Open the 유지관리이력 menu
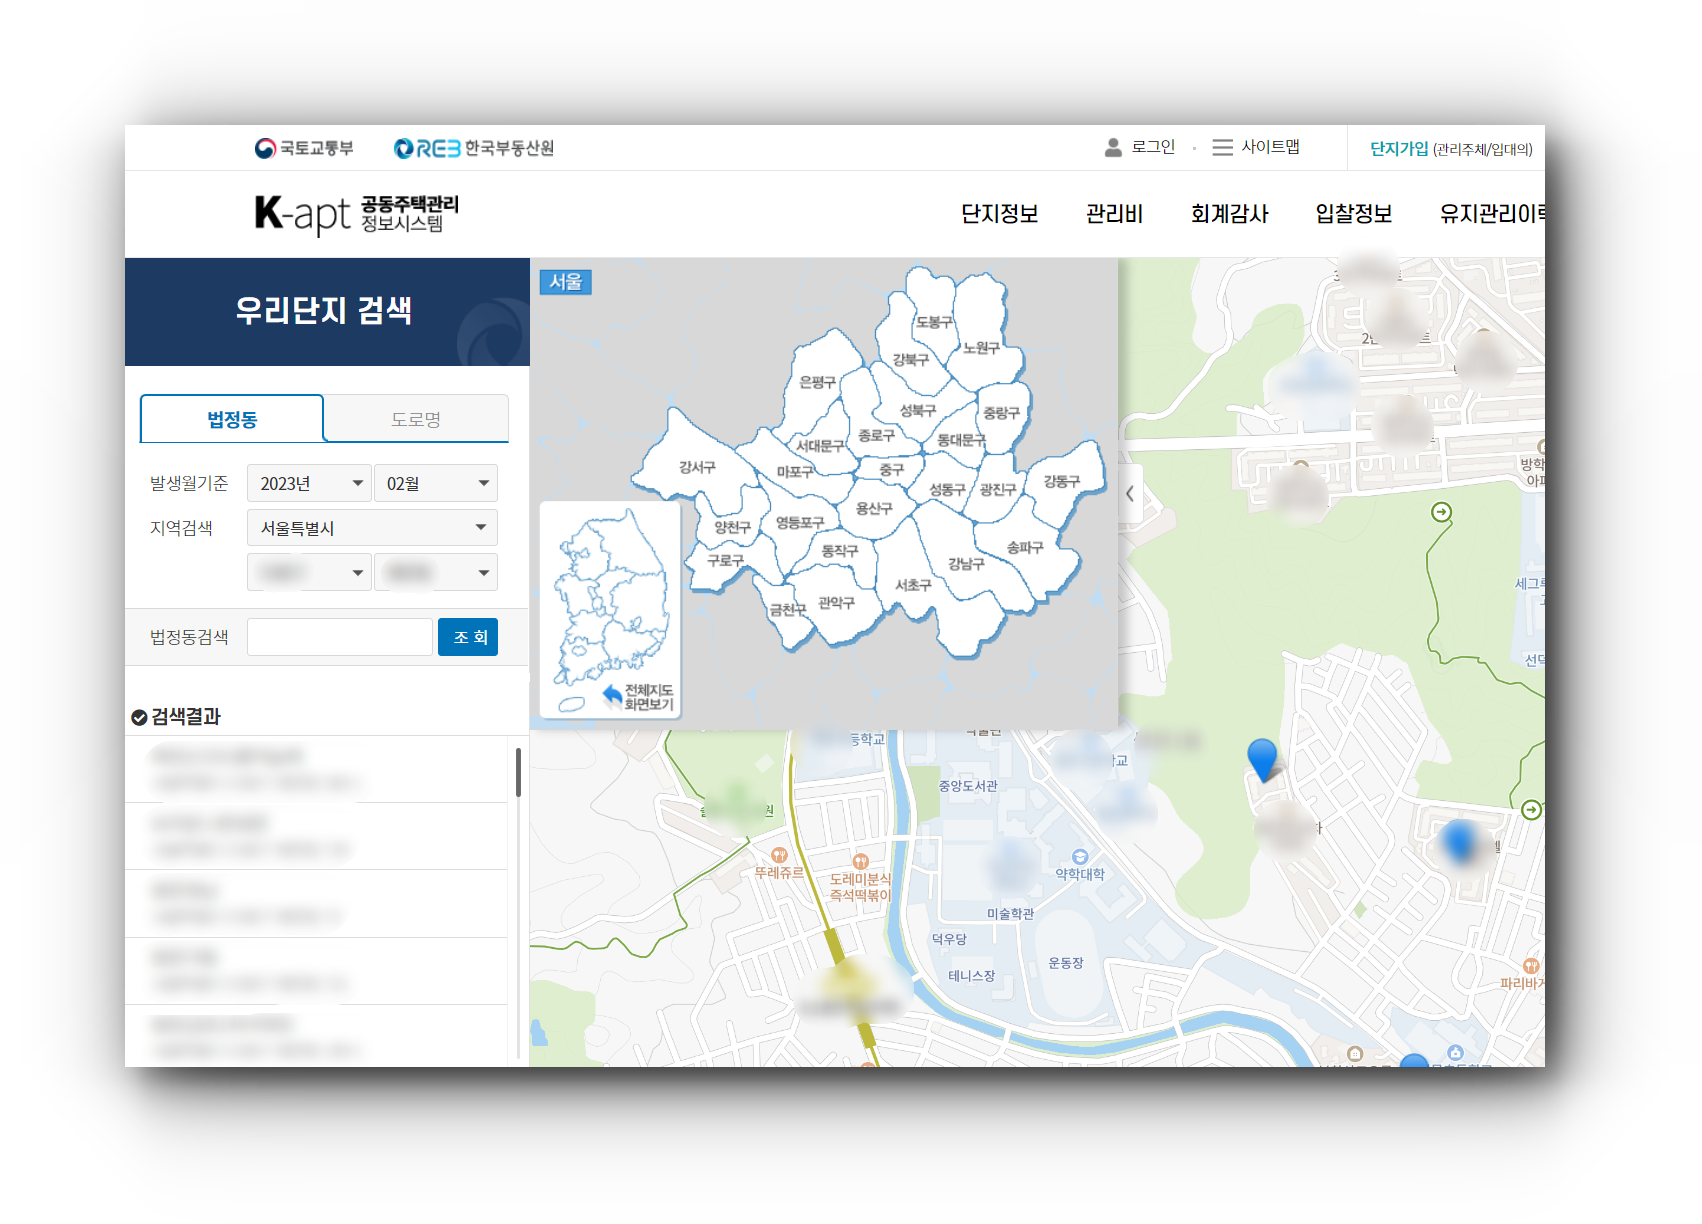Viewport: 1702px width, 1224px height. (1492, 214)
